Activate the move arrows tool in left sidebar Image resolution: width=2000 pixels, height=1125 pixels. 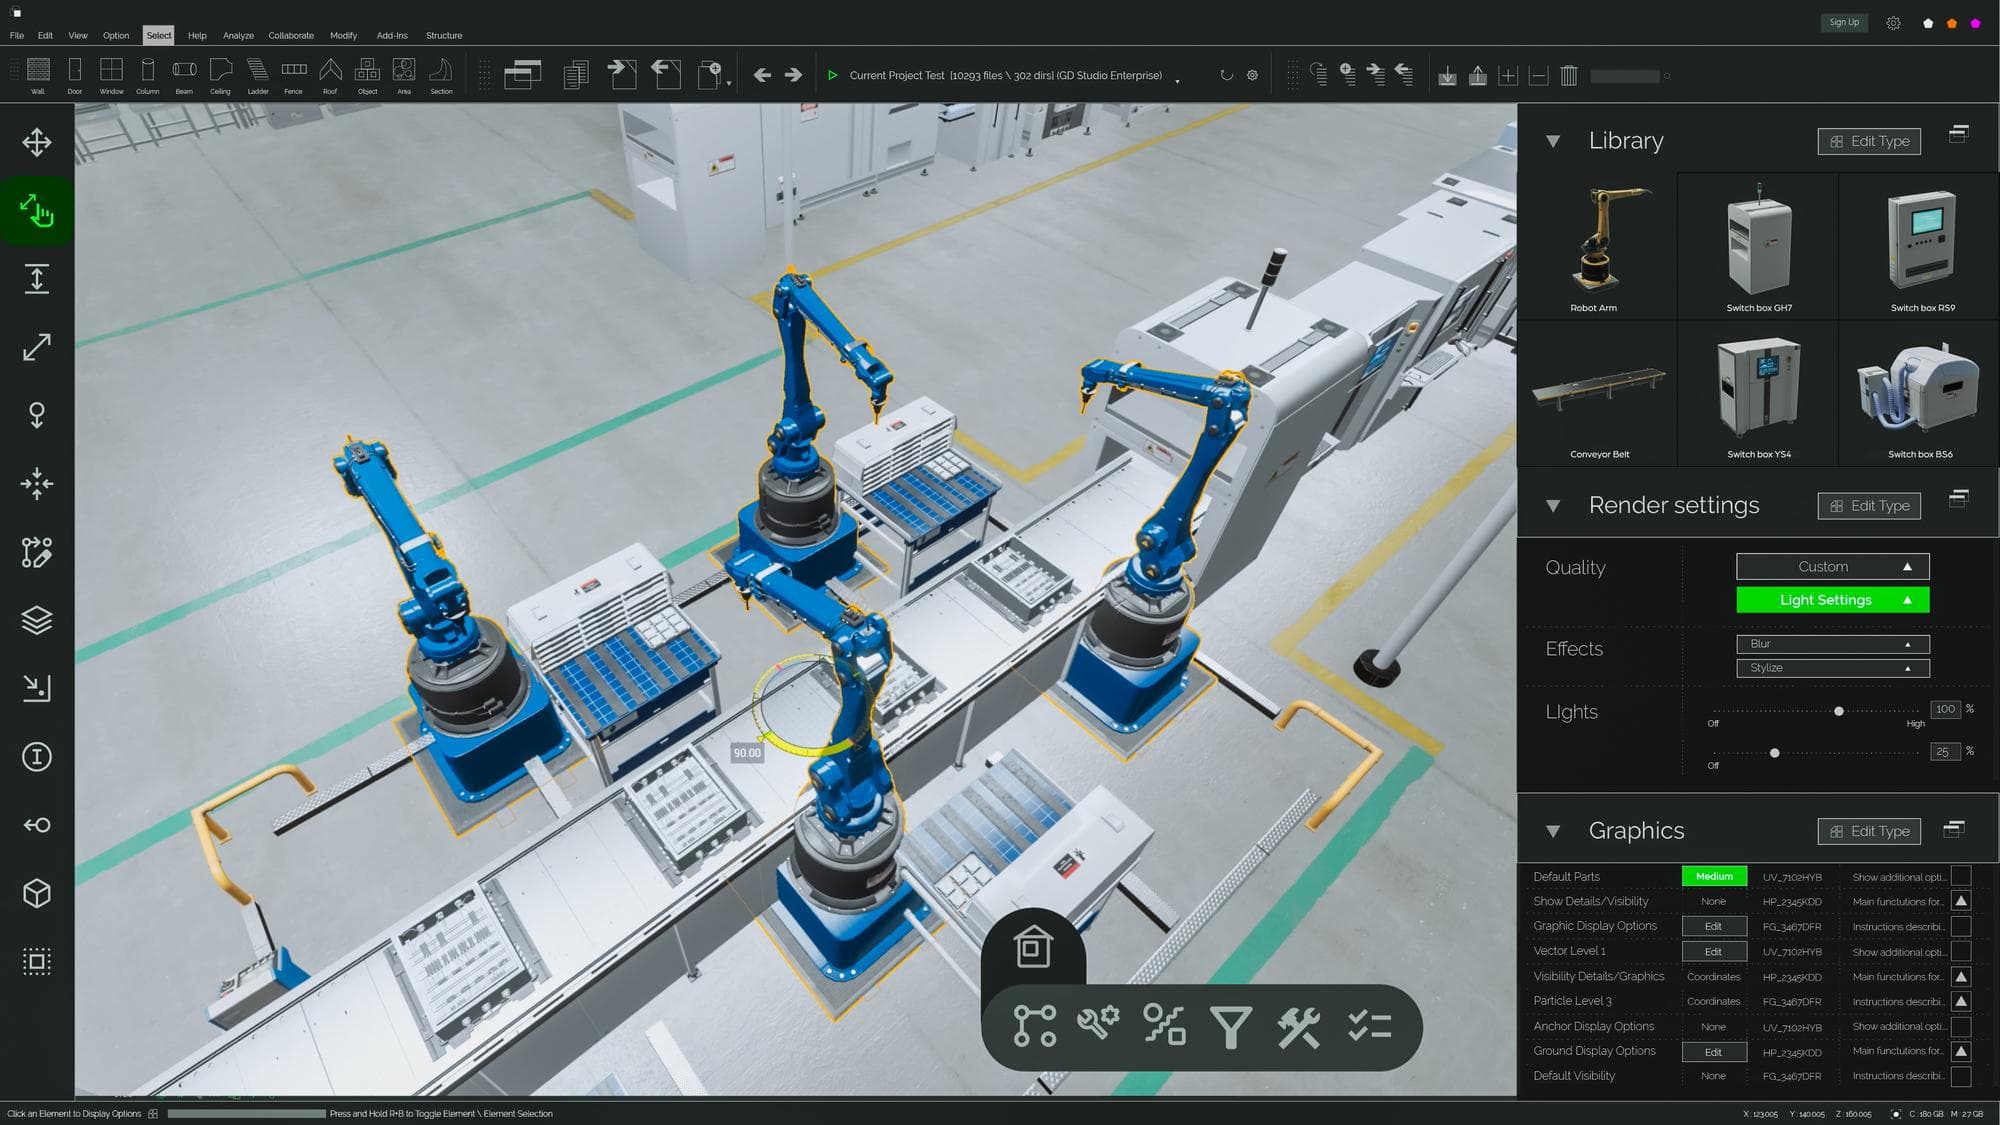37,142
